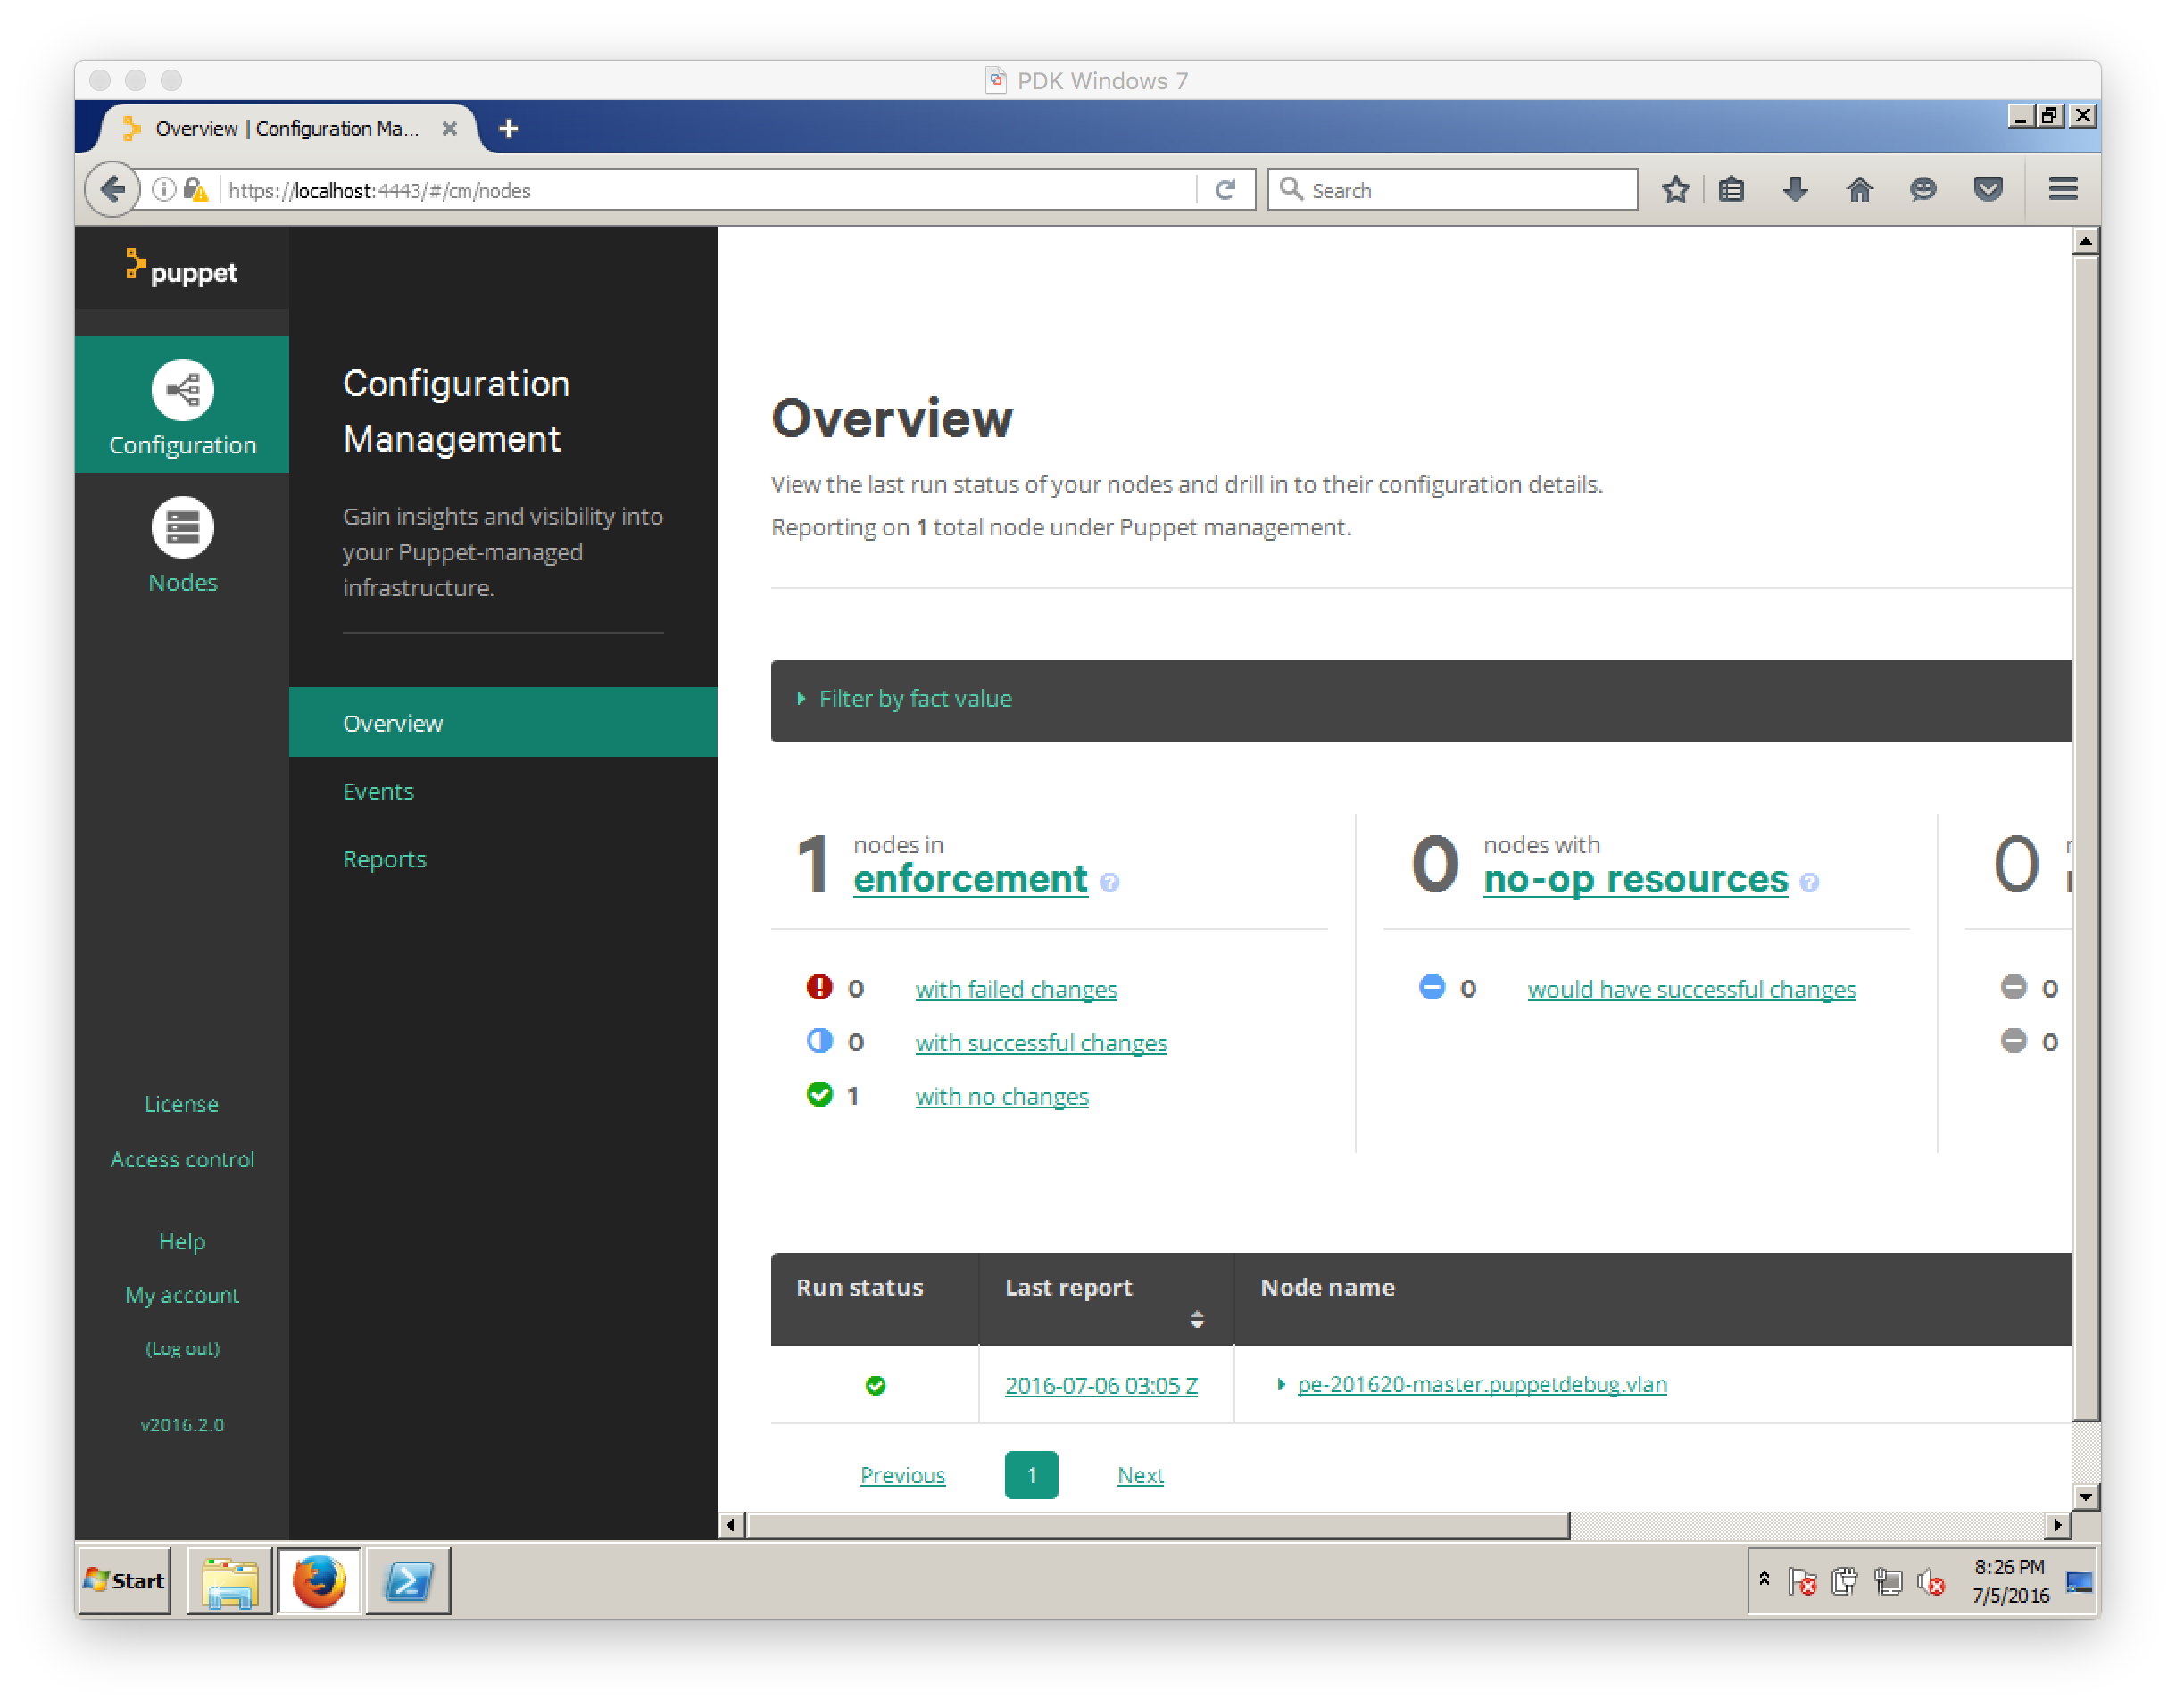Click the muted volume tray icon

point(1930,1581)
